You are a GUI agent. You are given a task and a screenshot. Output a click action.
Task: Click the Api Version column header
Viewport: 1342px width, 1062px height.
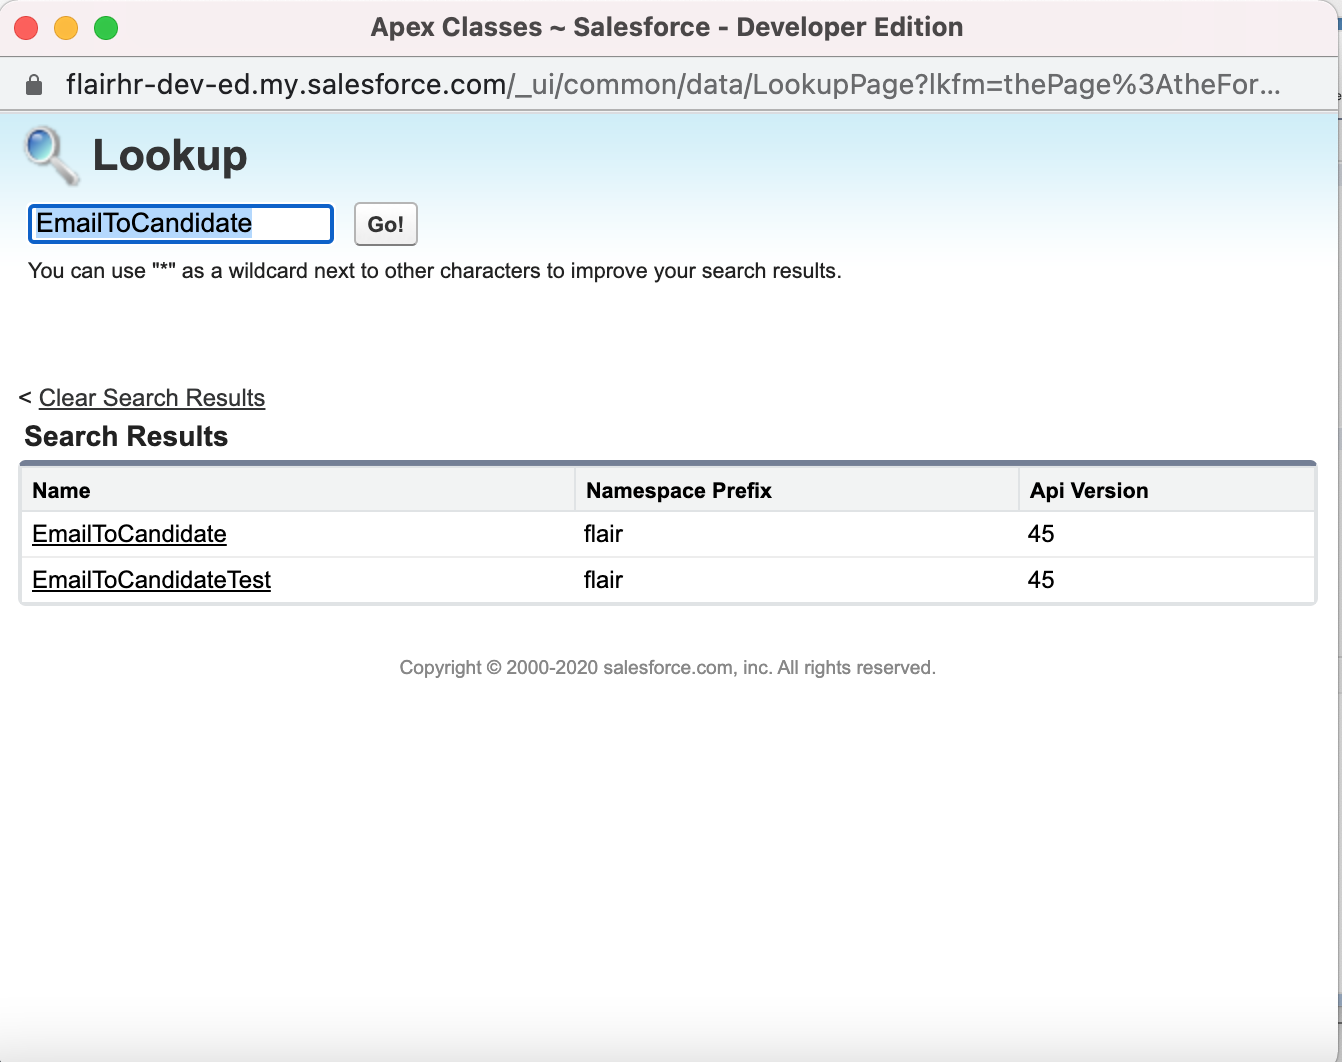click(x=1088, y=490)
